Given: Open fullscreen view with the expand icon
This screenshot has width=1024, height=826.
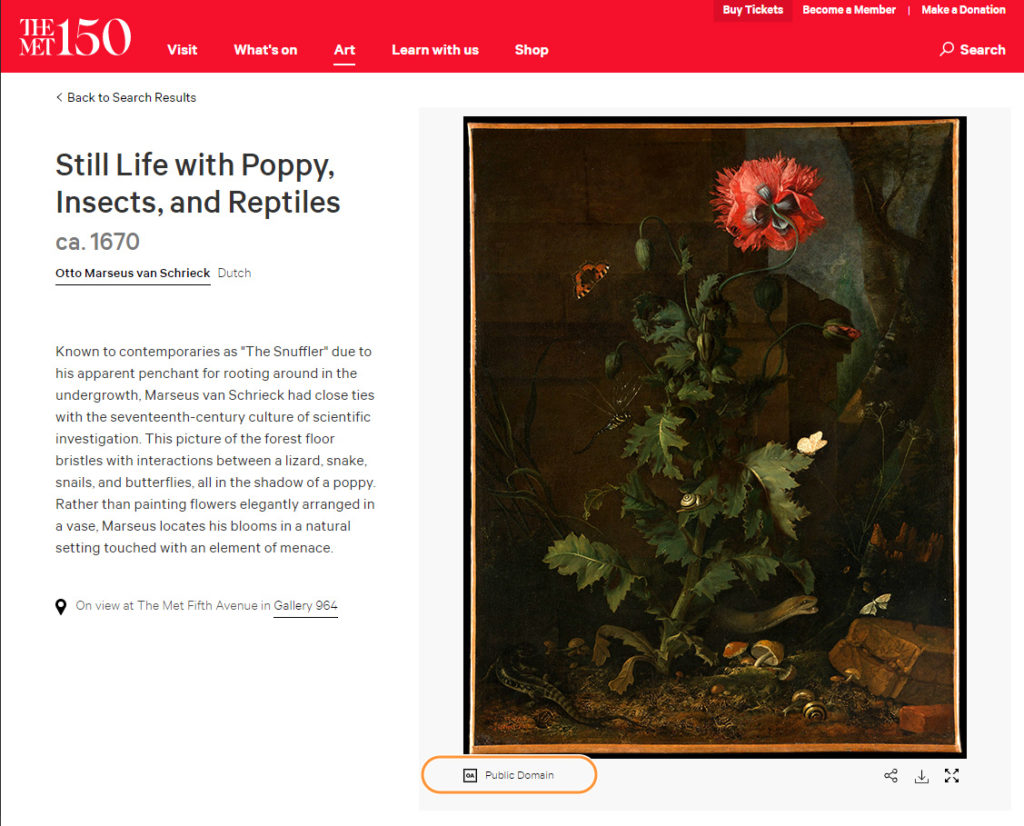Looking at the screenshot, I should click(x=952, y=776).
